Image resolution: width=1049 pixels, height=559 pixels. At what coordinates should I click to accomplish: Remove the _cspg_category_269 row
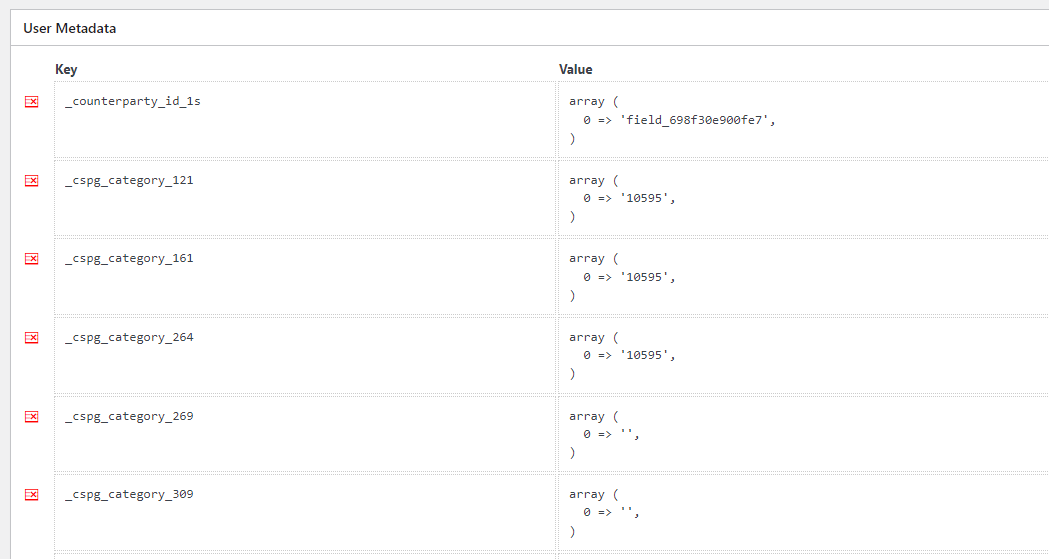pyautogui.click(x=31, y=416)
